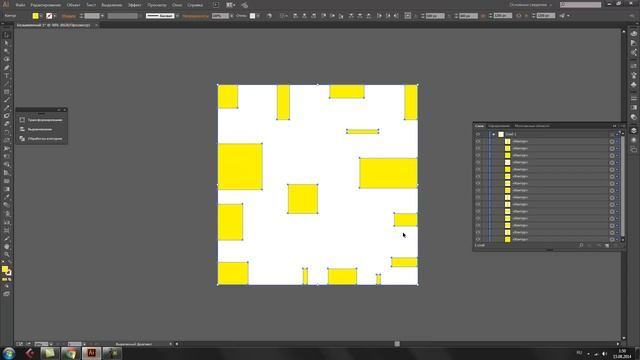This screenshot has width=640, height=360.
Task: Click the target circle of Слой 1
Action: (612, 134)
